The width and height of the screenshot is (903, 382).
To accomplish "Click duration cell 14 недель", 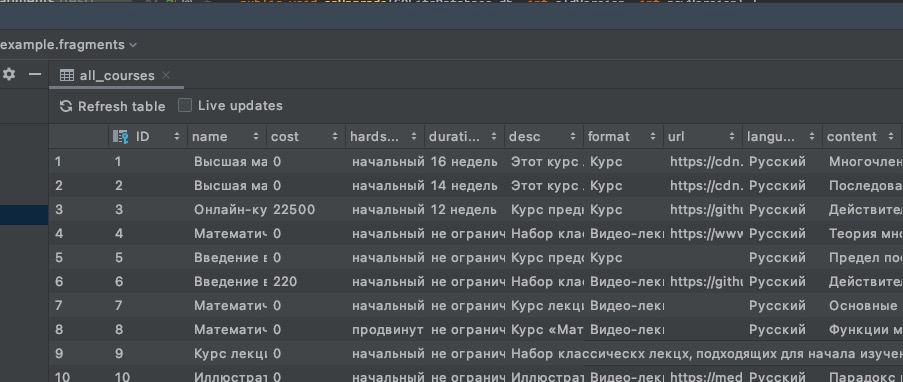I will point(464,186).
